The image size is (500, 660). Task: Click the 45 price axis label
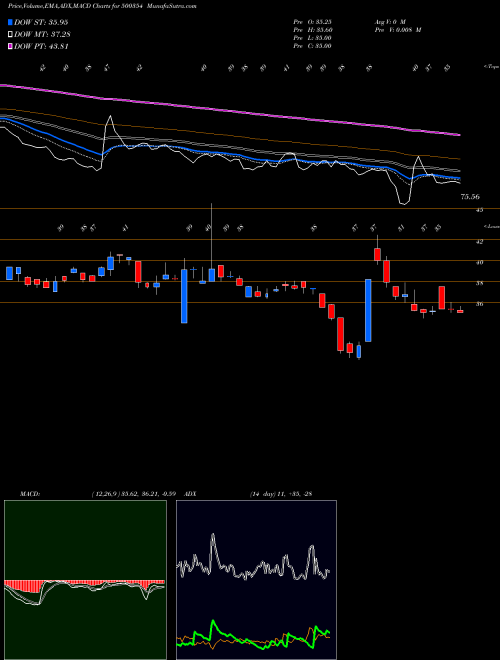pyautogui.click(x=479, y=210)
